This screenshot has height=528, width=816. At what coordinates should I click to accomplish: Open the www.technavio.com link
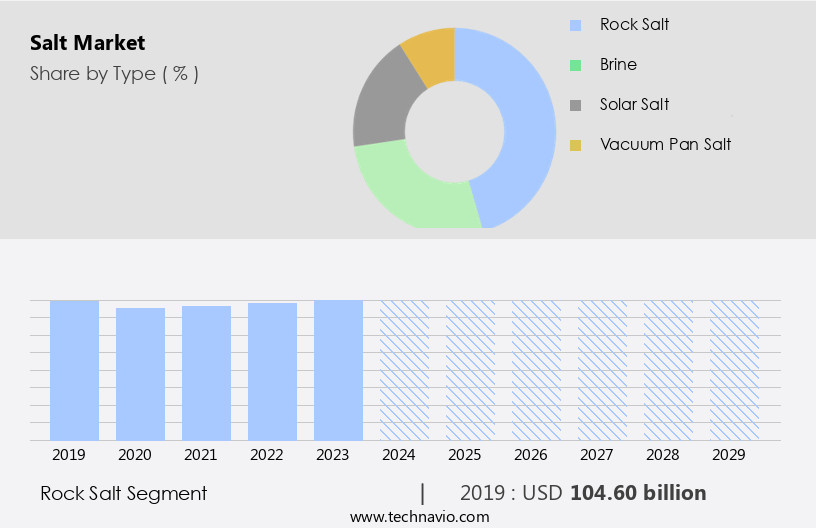(x=419, y=516)
